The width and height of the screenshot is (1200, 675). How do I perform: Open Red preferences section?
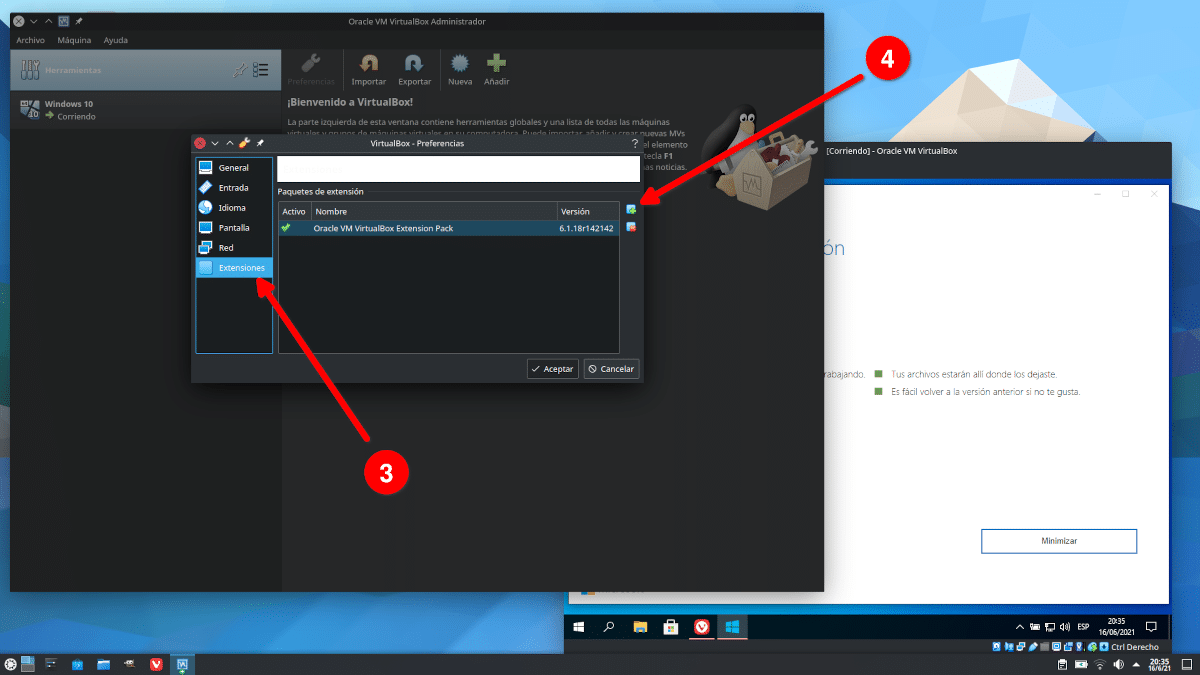click(x=234, y=248)
